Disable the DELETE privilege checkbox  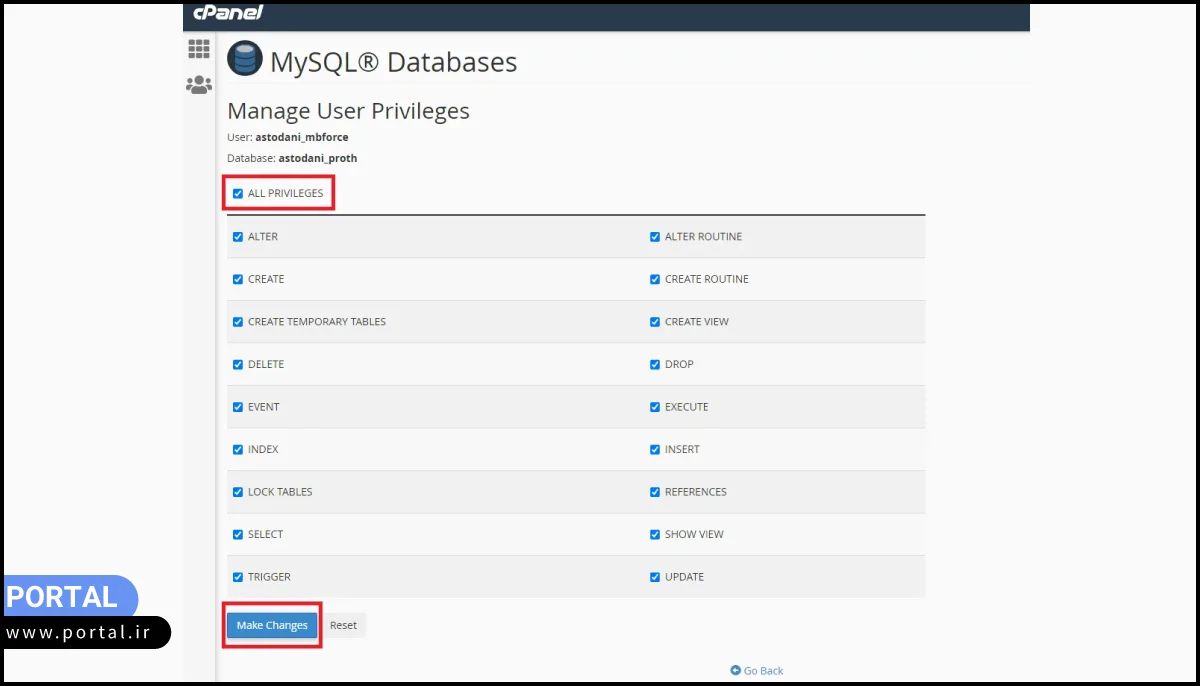point(238,365)
